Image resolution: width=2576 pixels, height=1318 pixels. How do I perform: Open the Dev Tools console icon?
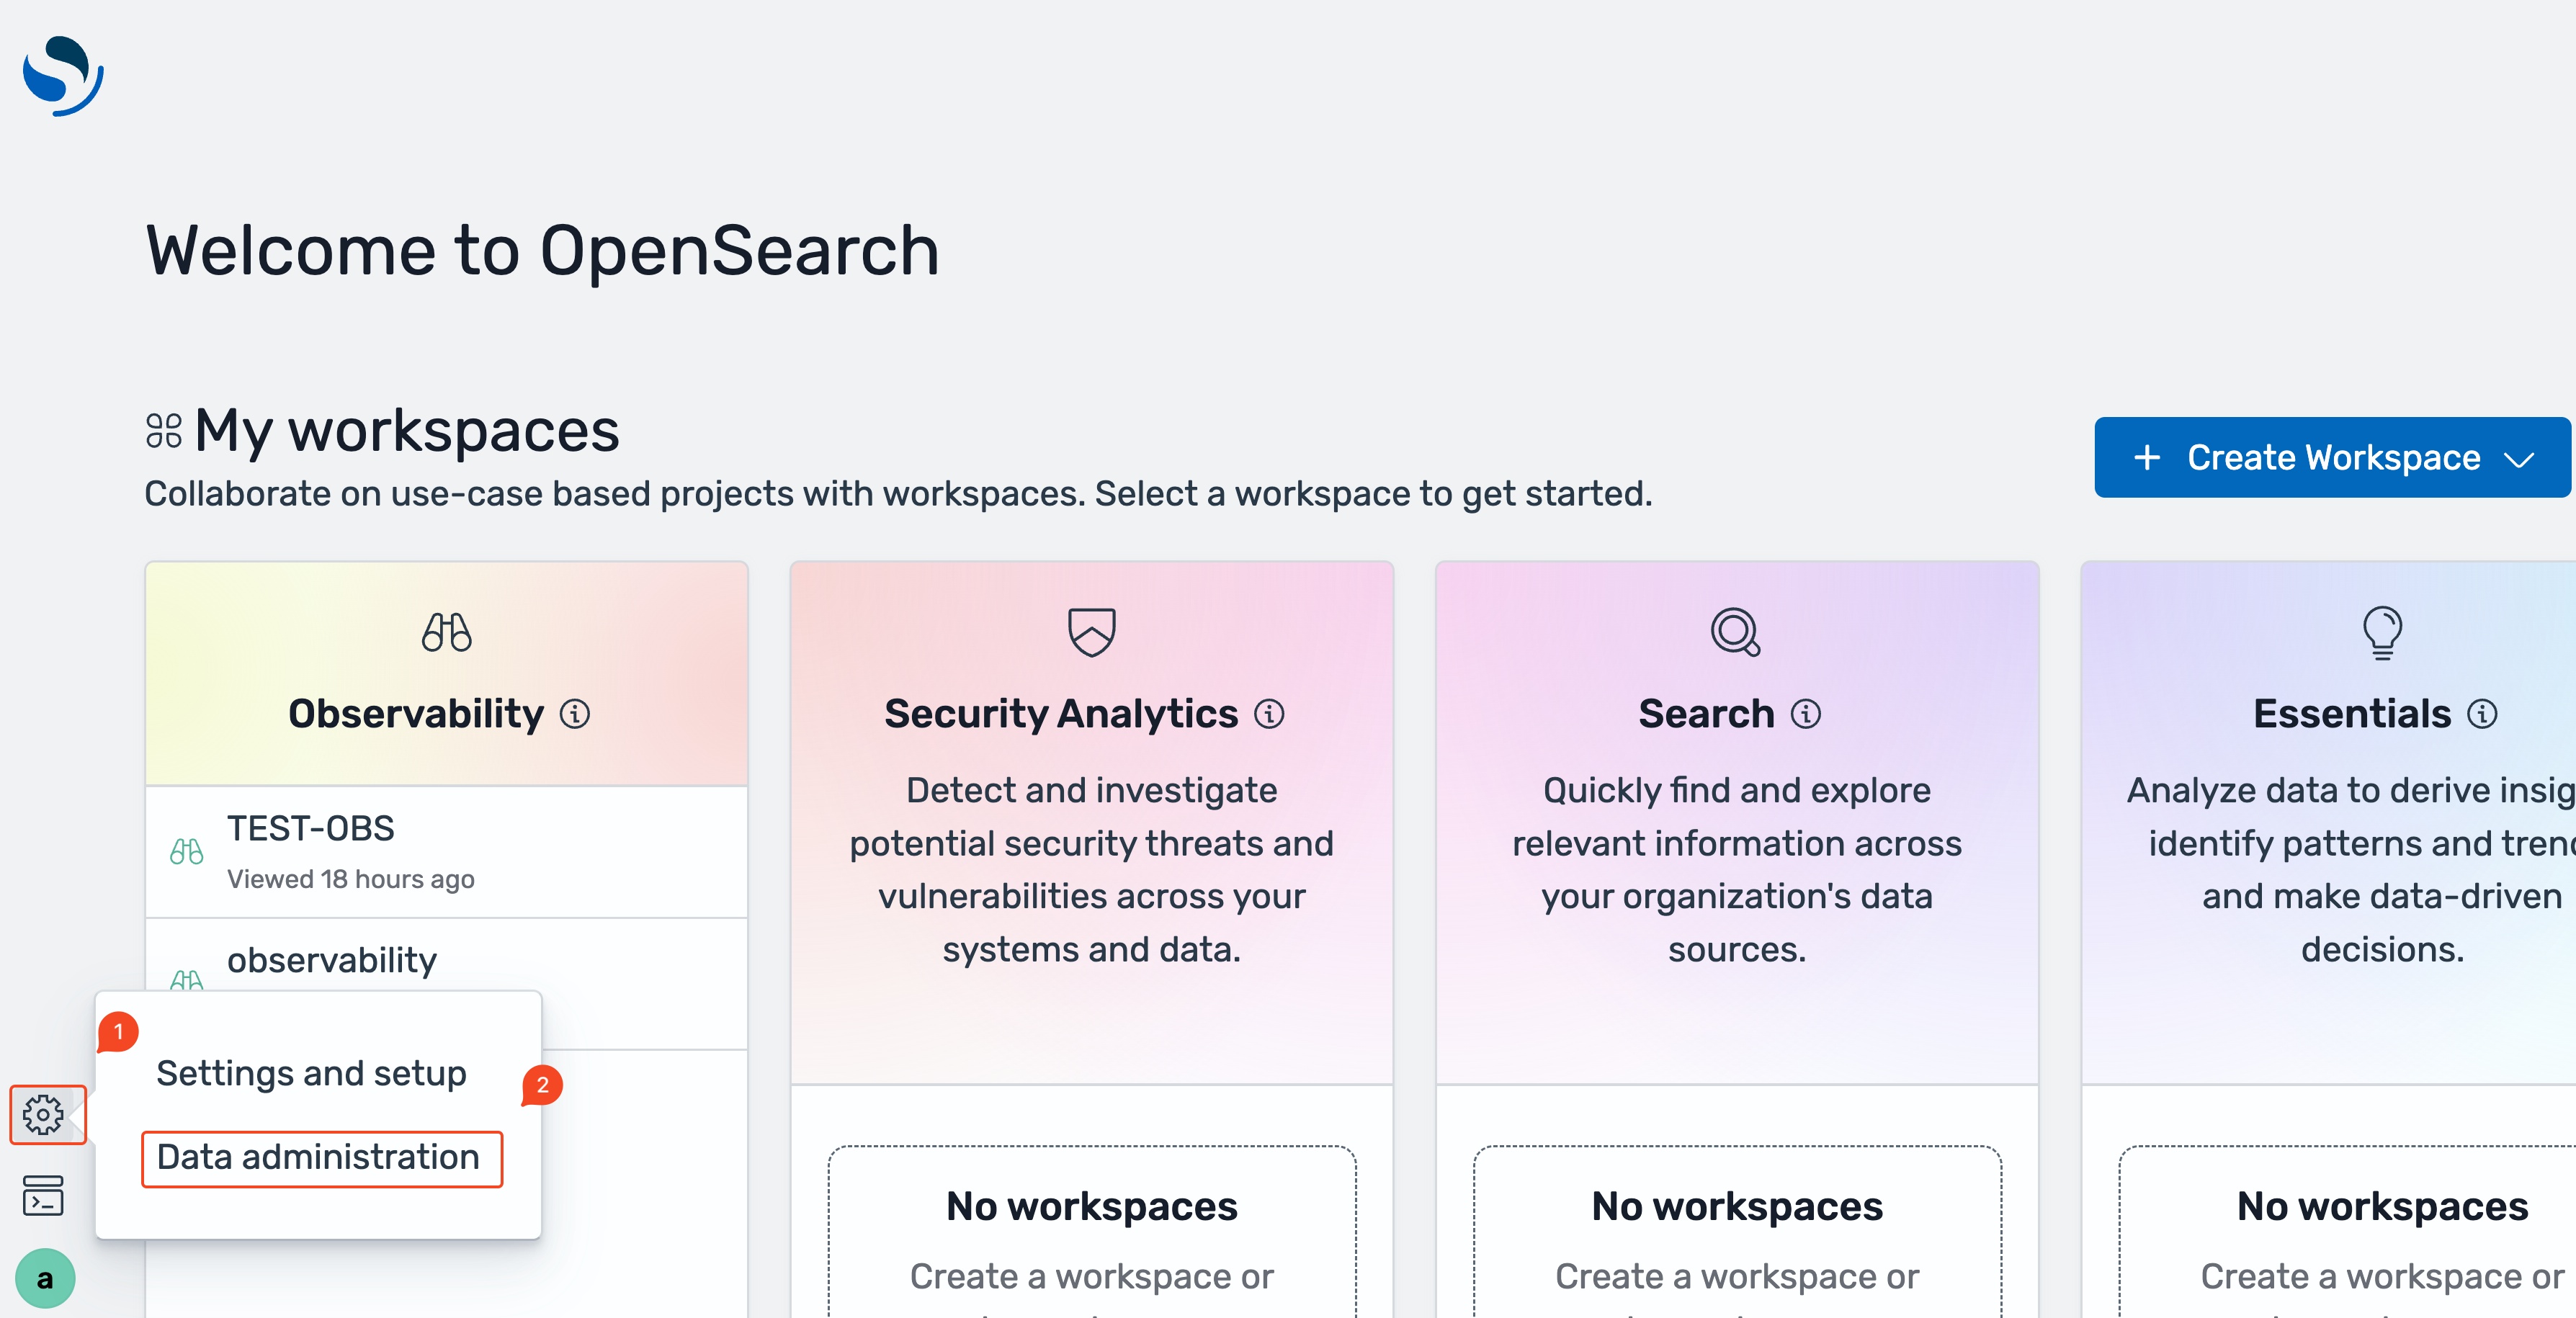tap(43, 1195)
